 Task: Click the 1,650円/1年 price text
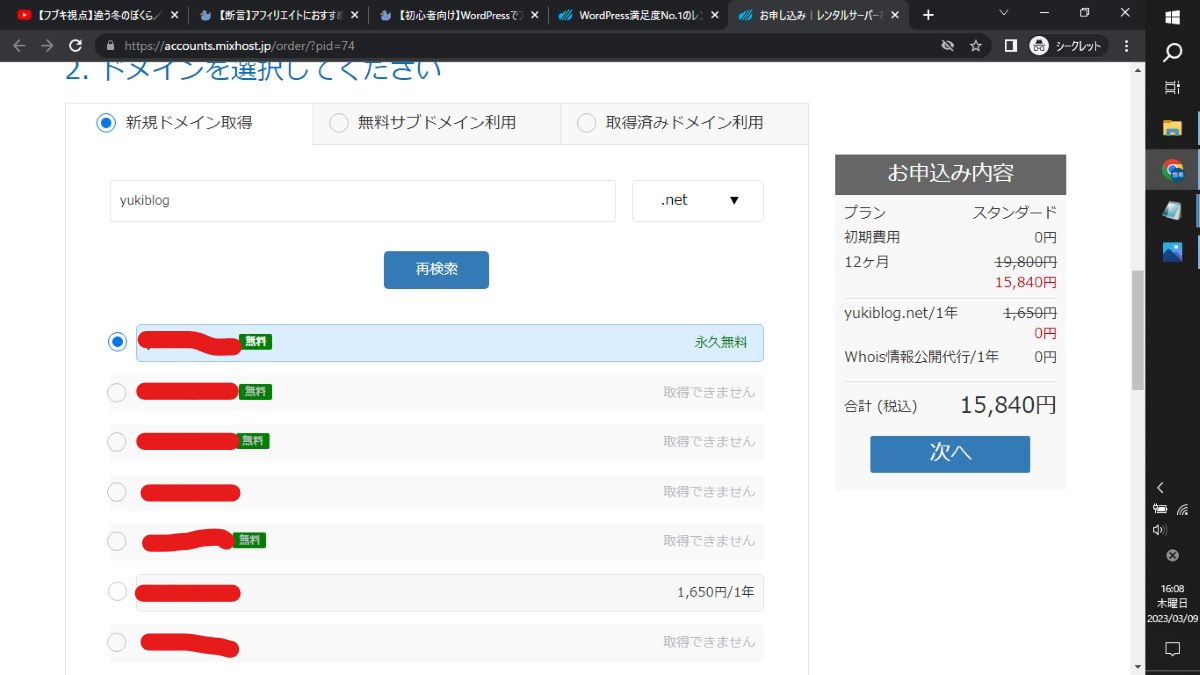pos(715,592)
